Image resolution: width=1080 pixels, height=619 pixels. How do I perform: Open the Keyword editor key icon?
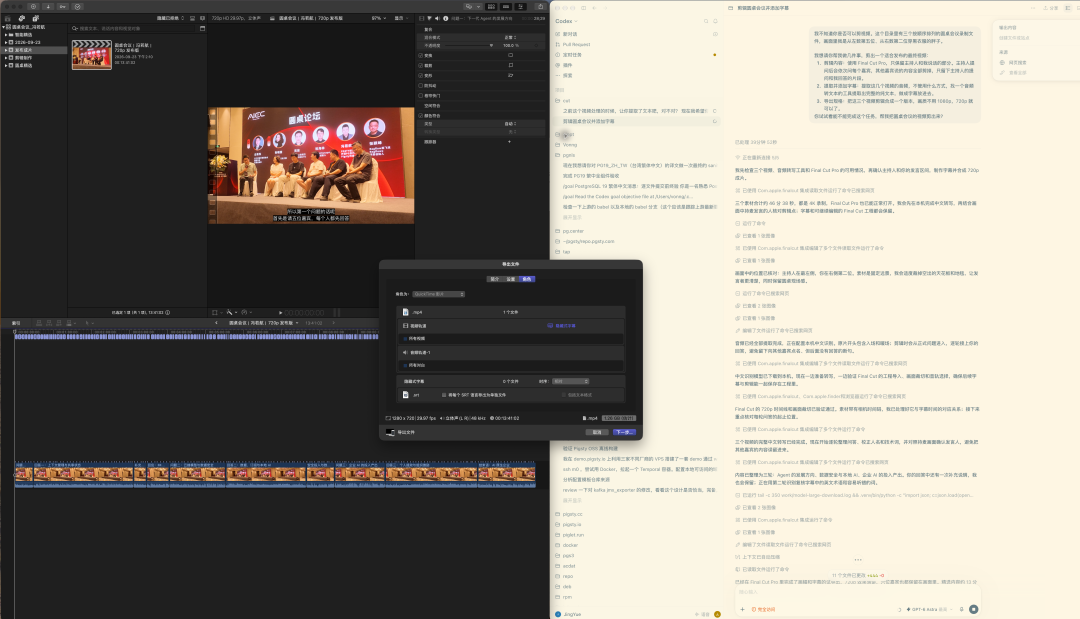pos(63,6)
